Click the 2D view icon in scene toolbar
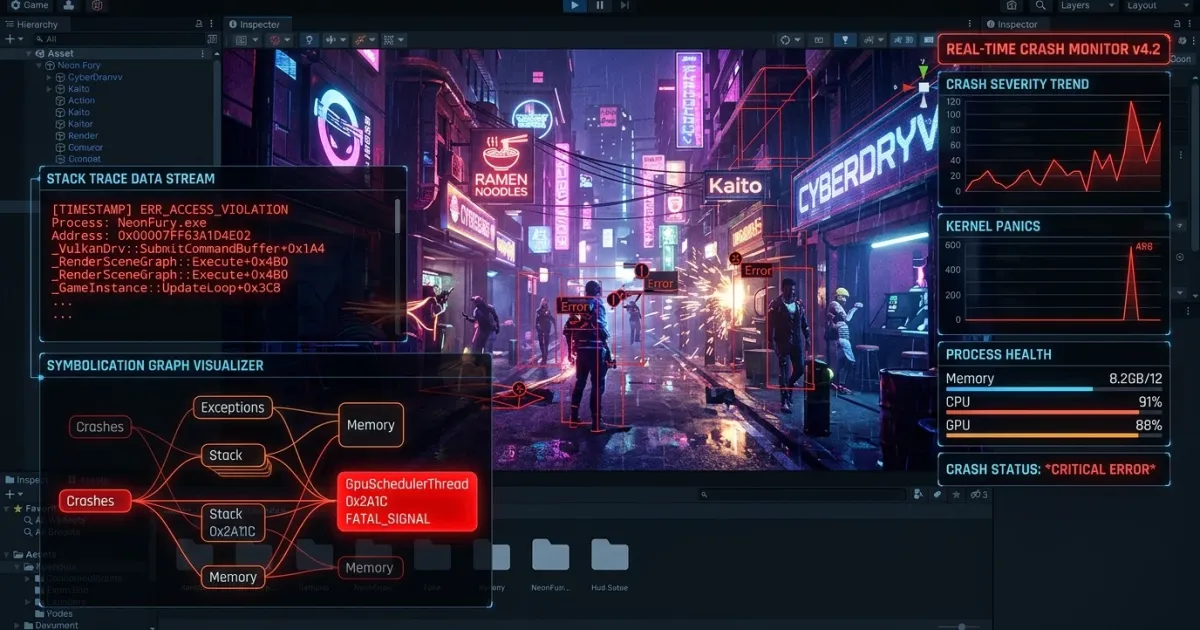 (x=818, y=40)
